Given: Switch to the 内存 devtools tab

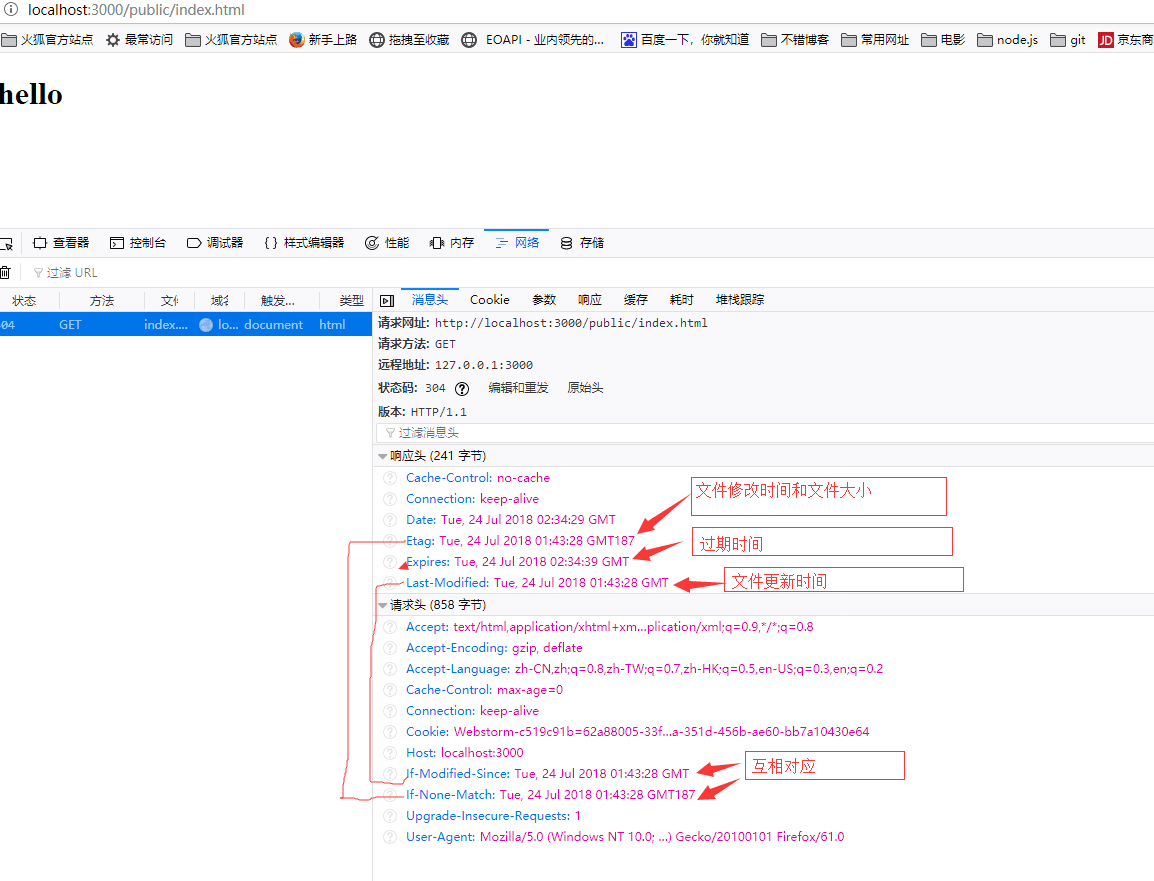Looking at the screenshot, I should [452, 243].
